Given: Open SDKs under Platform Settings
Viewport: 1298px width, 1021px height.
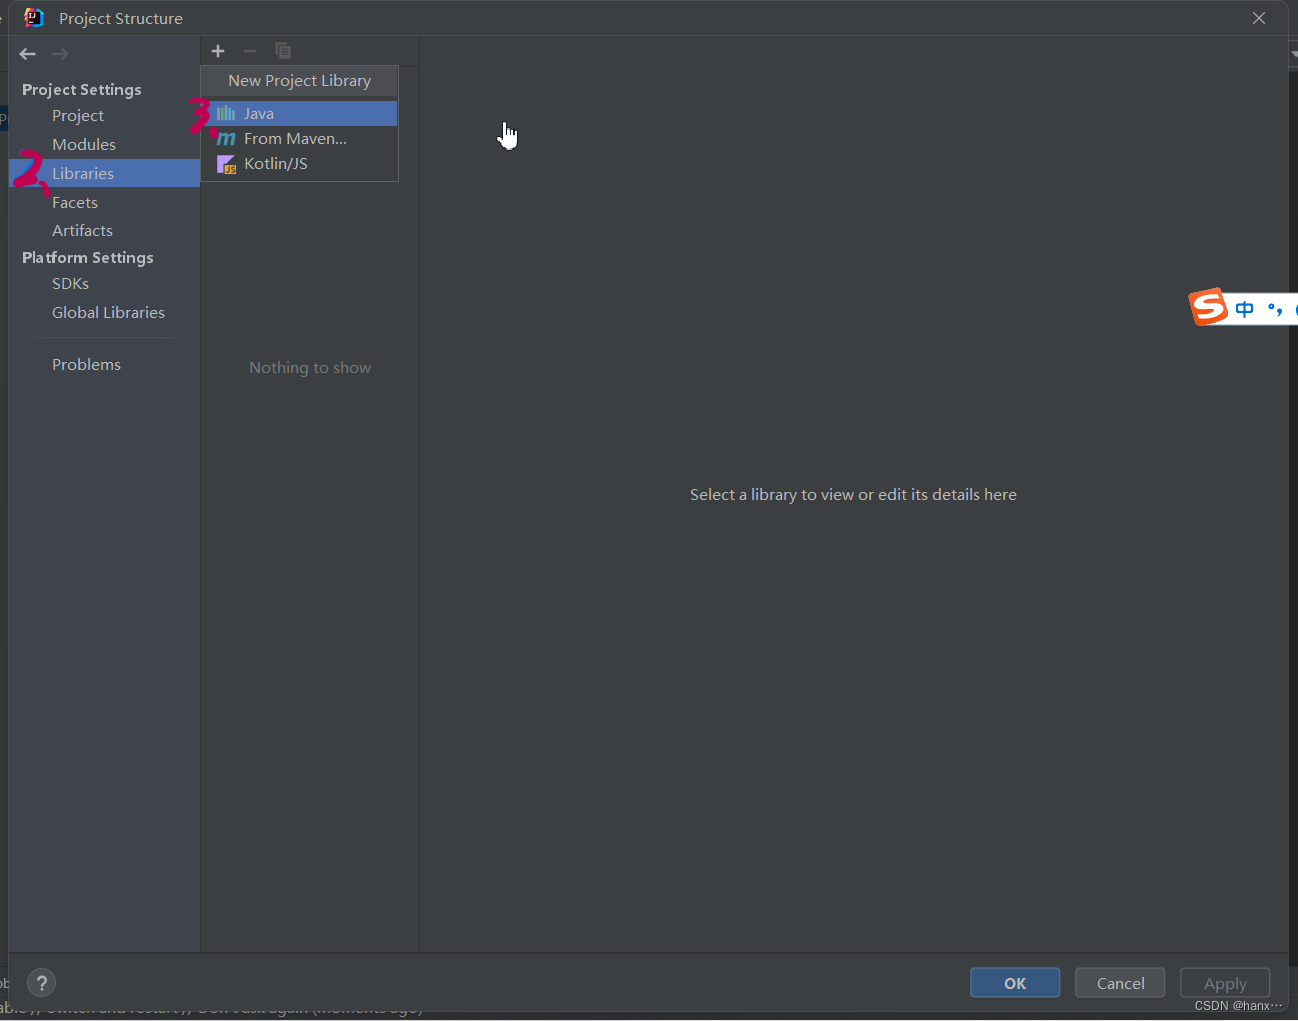Looking at the screenshot, I should pyautogui.click(x=70, y=283).
